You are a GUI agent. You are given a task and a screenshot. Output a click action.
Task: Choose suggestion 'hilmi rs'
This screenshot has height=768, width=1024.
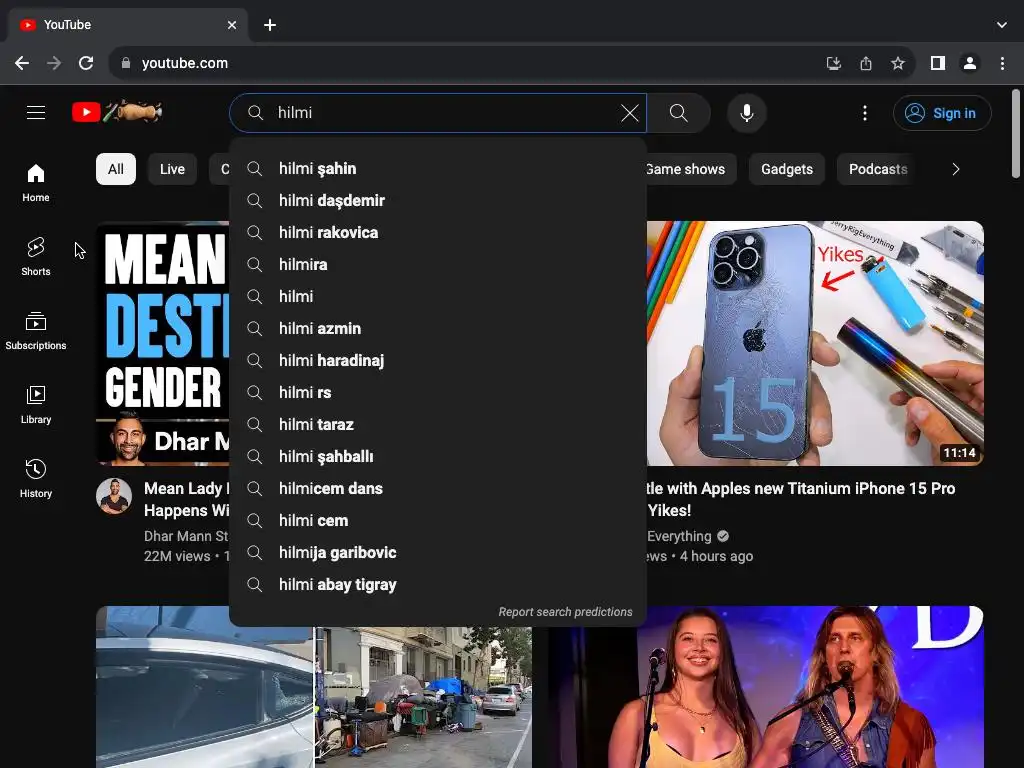pos(438,392)
